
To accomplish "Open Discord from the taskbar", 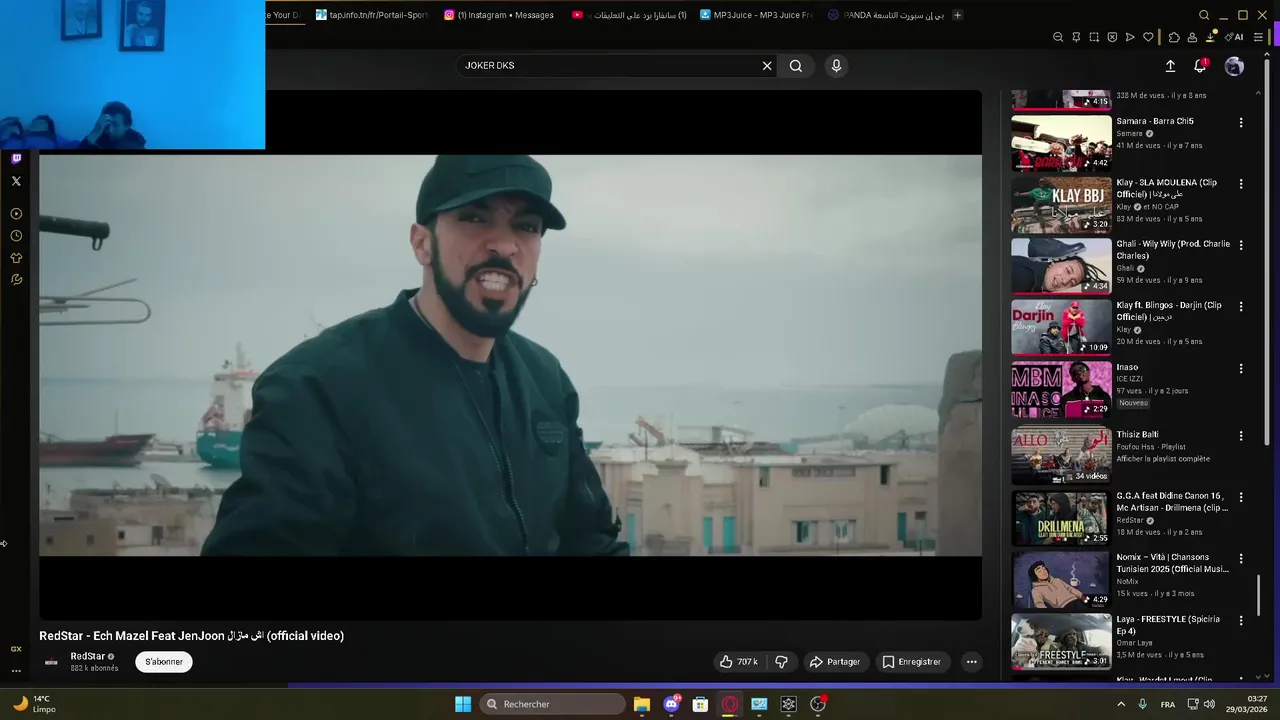I will [x=671, y=704].
